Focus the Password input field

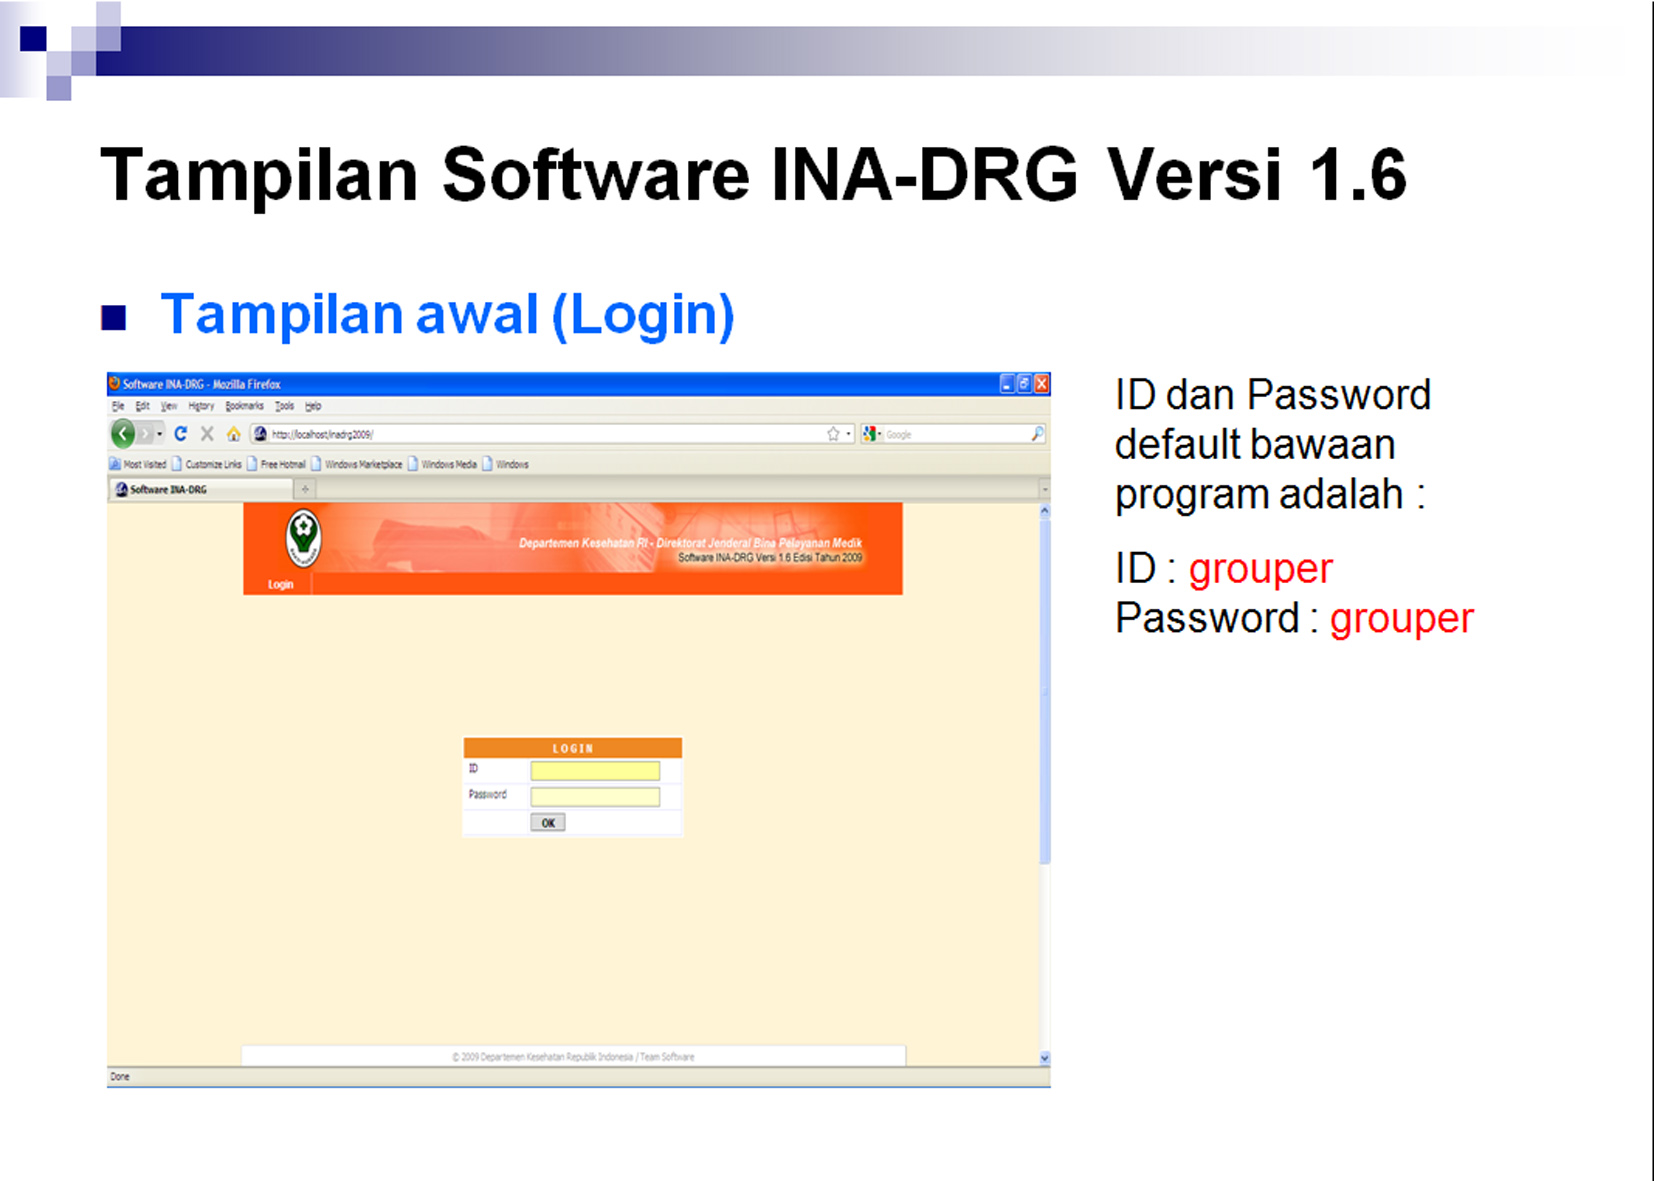click(x=595, y=796)
